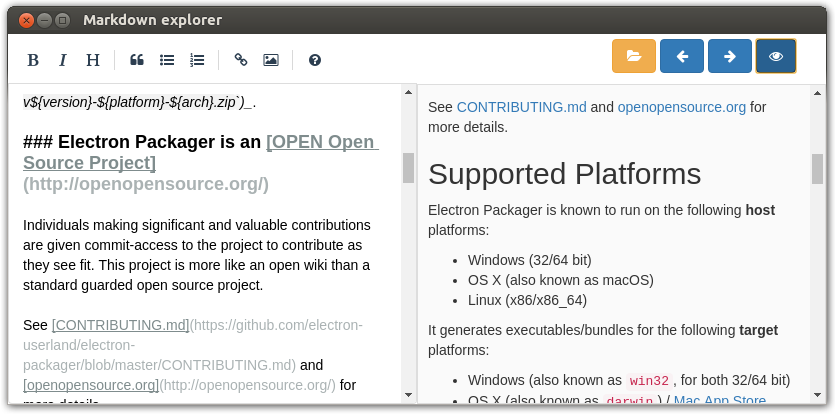Create an unordered bullet list
This screenshot has height=415, width=836.
167,60
